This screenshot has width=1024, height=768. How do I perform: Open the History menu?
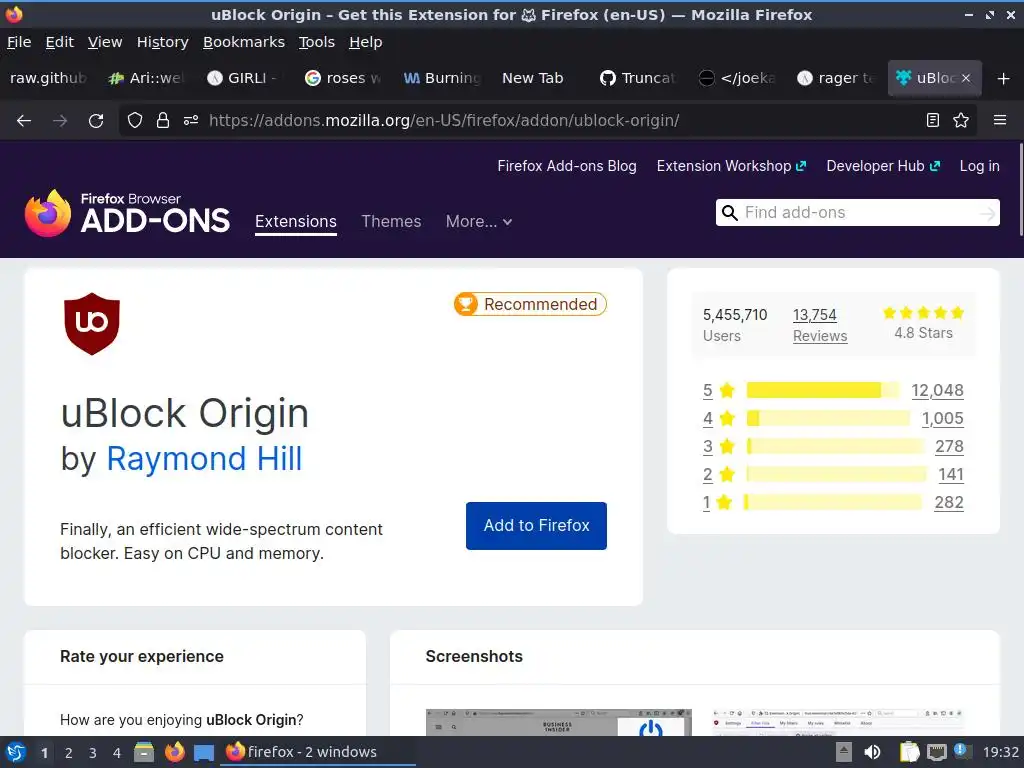[x=163, y=42]
